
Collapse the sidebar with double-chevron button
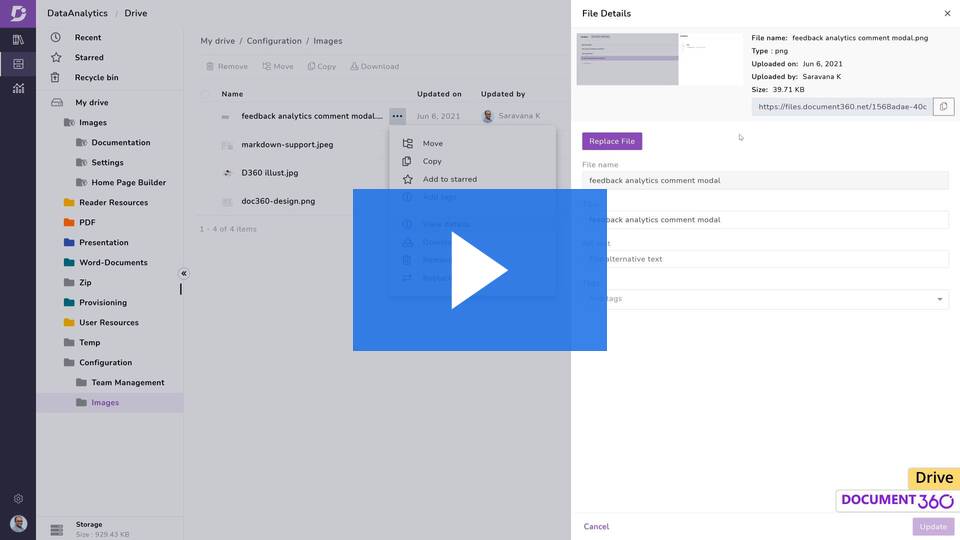[x=184, y=274]
